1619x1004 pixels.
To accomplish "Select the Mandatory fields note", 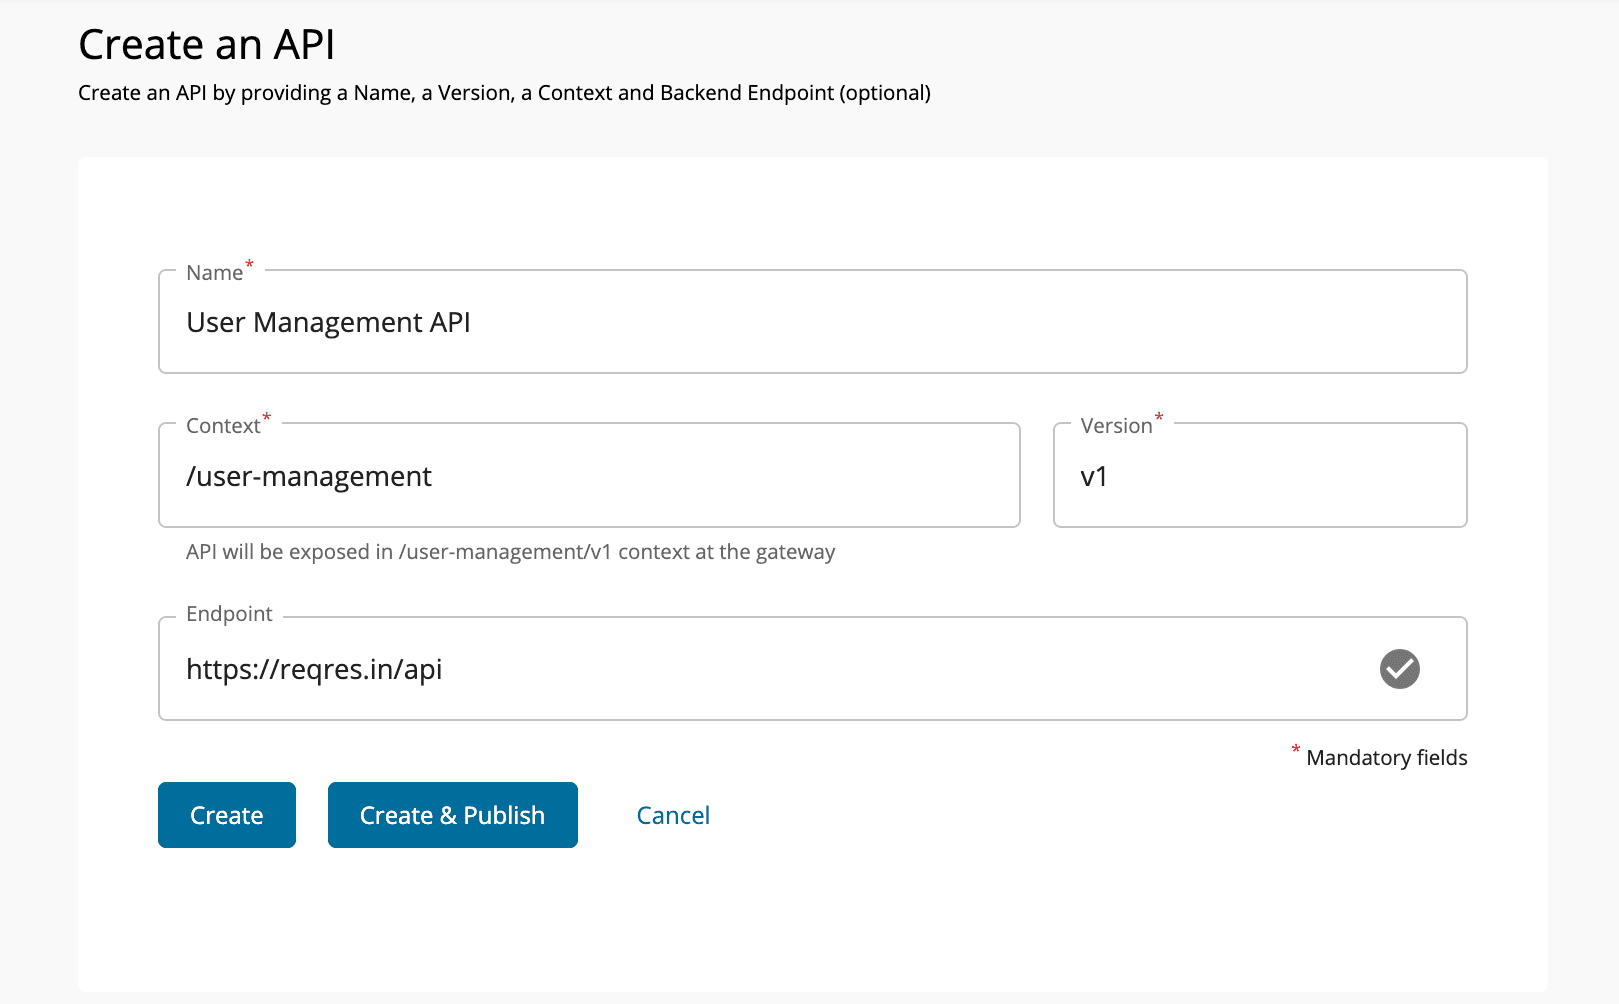I will tap(1386, 757).
